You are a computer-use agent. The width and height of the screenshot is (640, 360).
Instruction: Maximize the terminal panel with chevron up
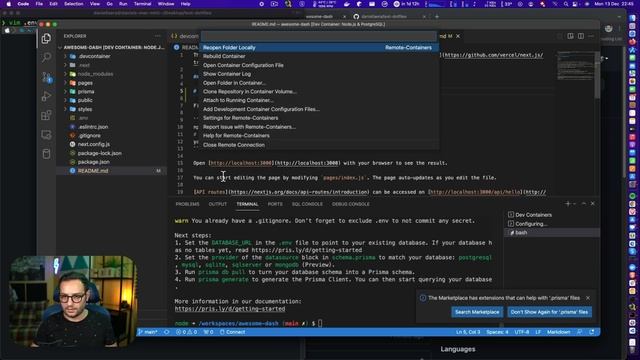(584, 203)
